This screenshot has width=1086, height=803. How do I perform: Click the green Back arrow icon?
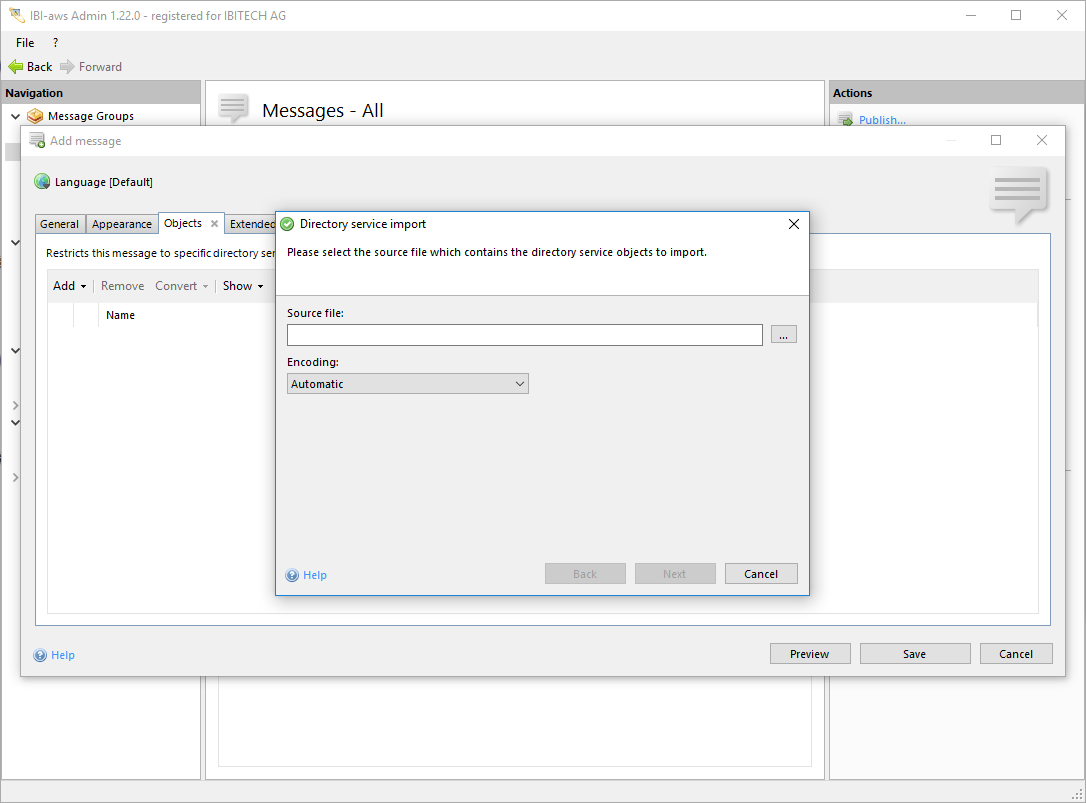(x=15, y=67)
